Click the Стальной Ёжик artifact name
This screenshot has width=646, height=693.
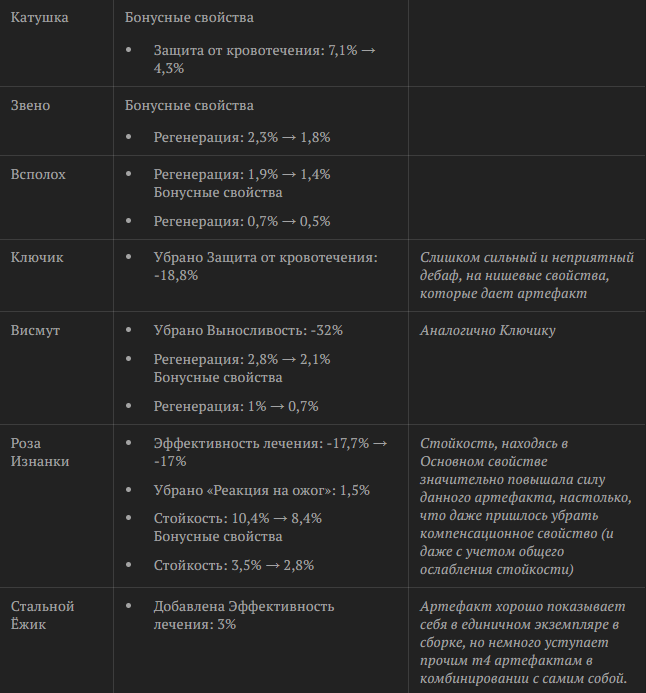point(42,615)
